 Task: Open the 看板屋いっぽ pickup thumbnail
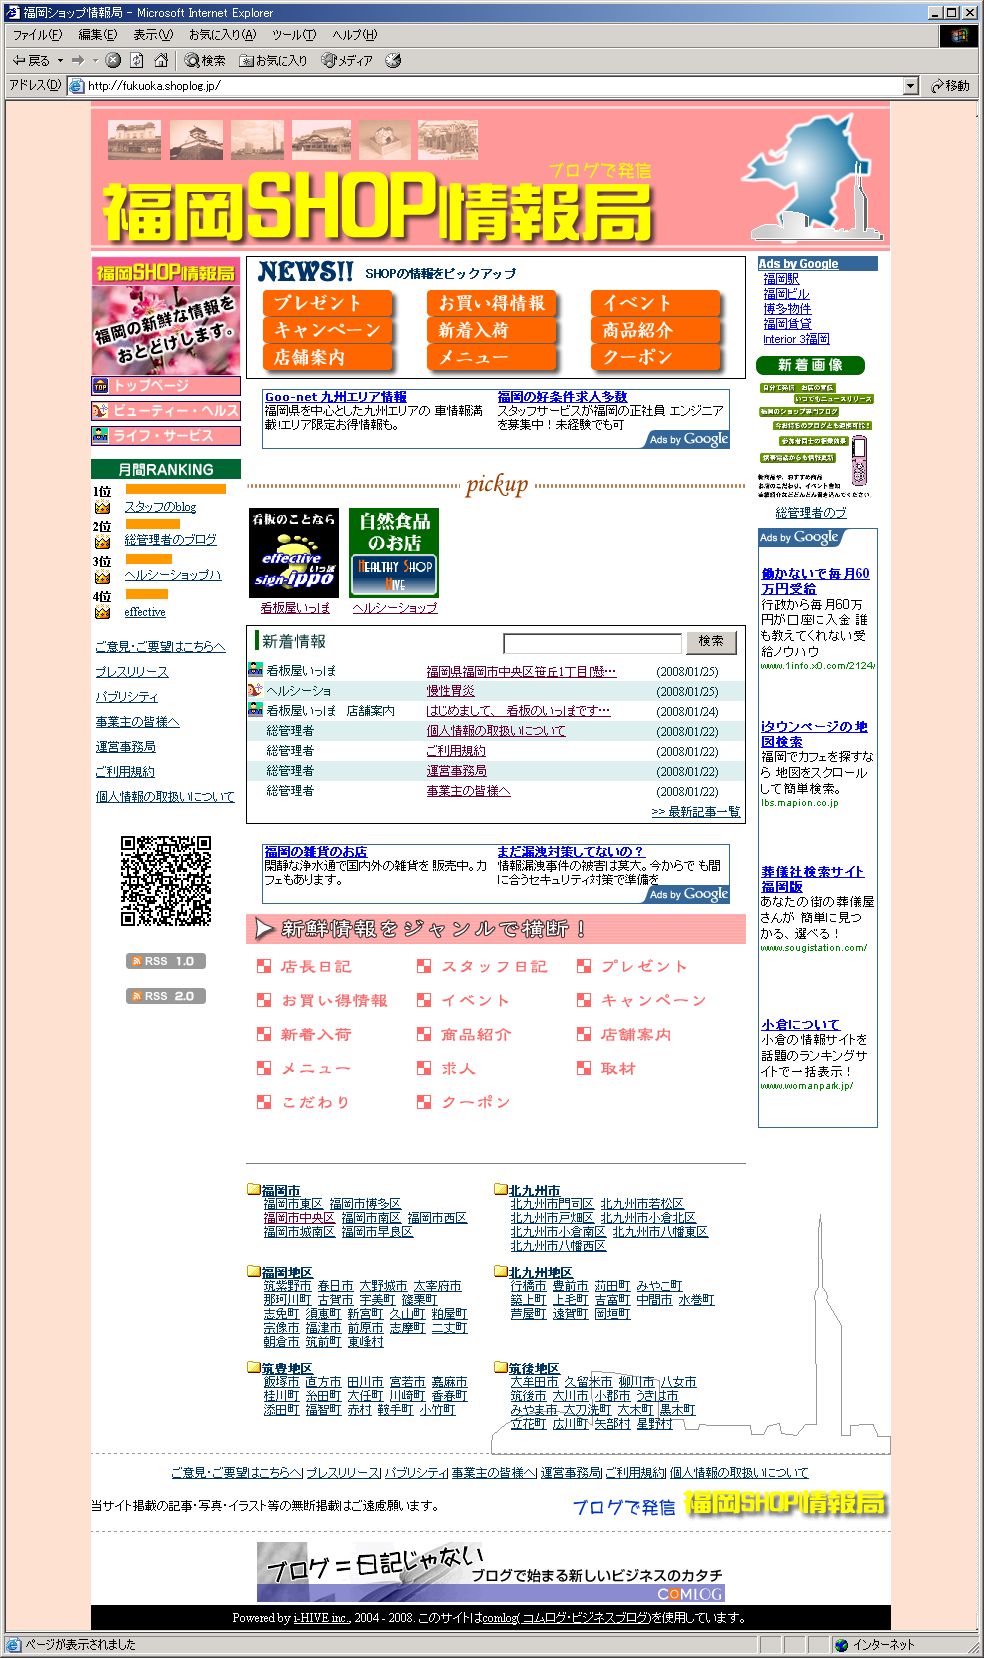click(x=294, y=553)
